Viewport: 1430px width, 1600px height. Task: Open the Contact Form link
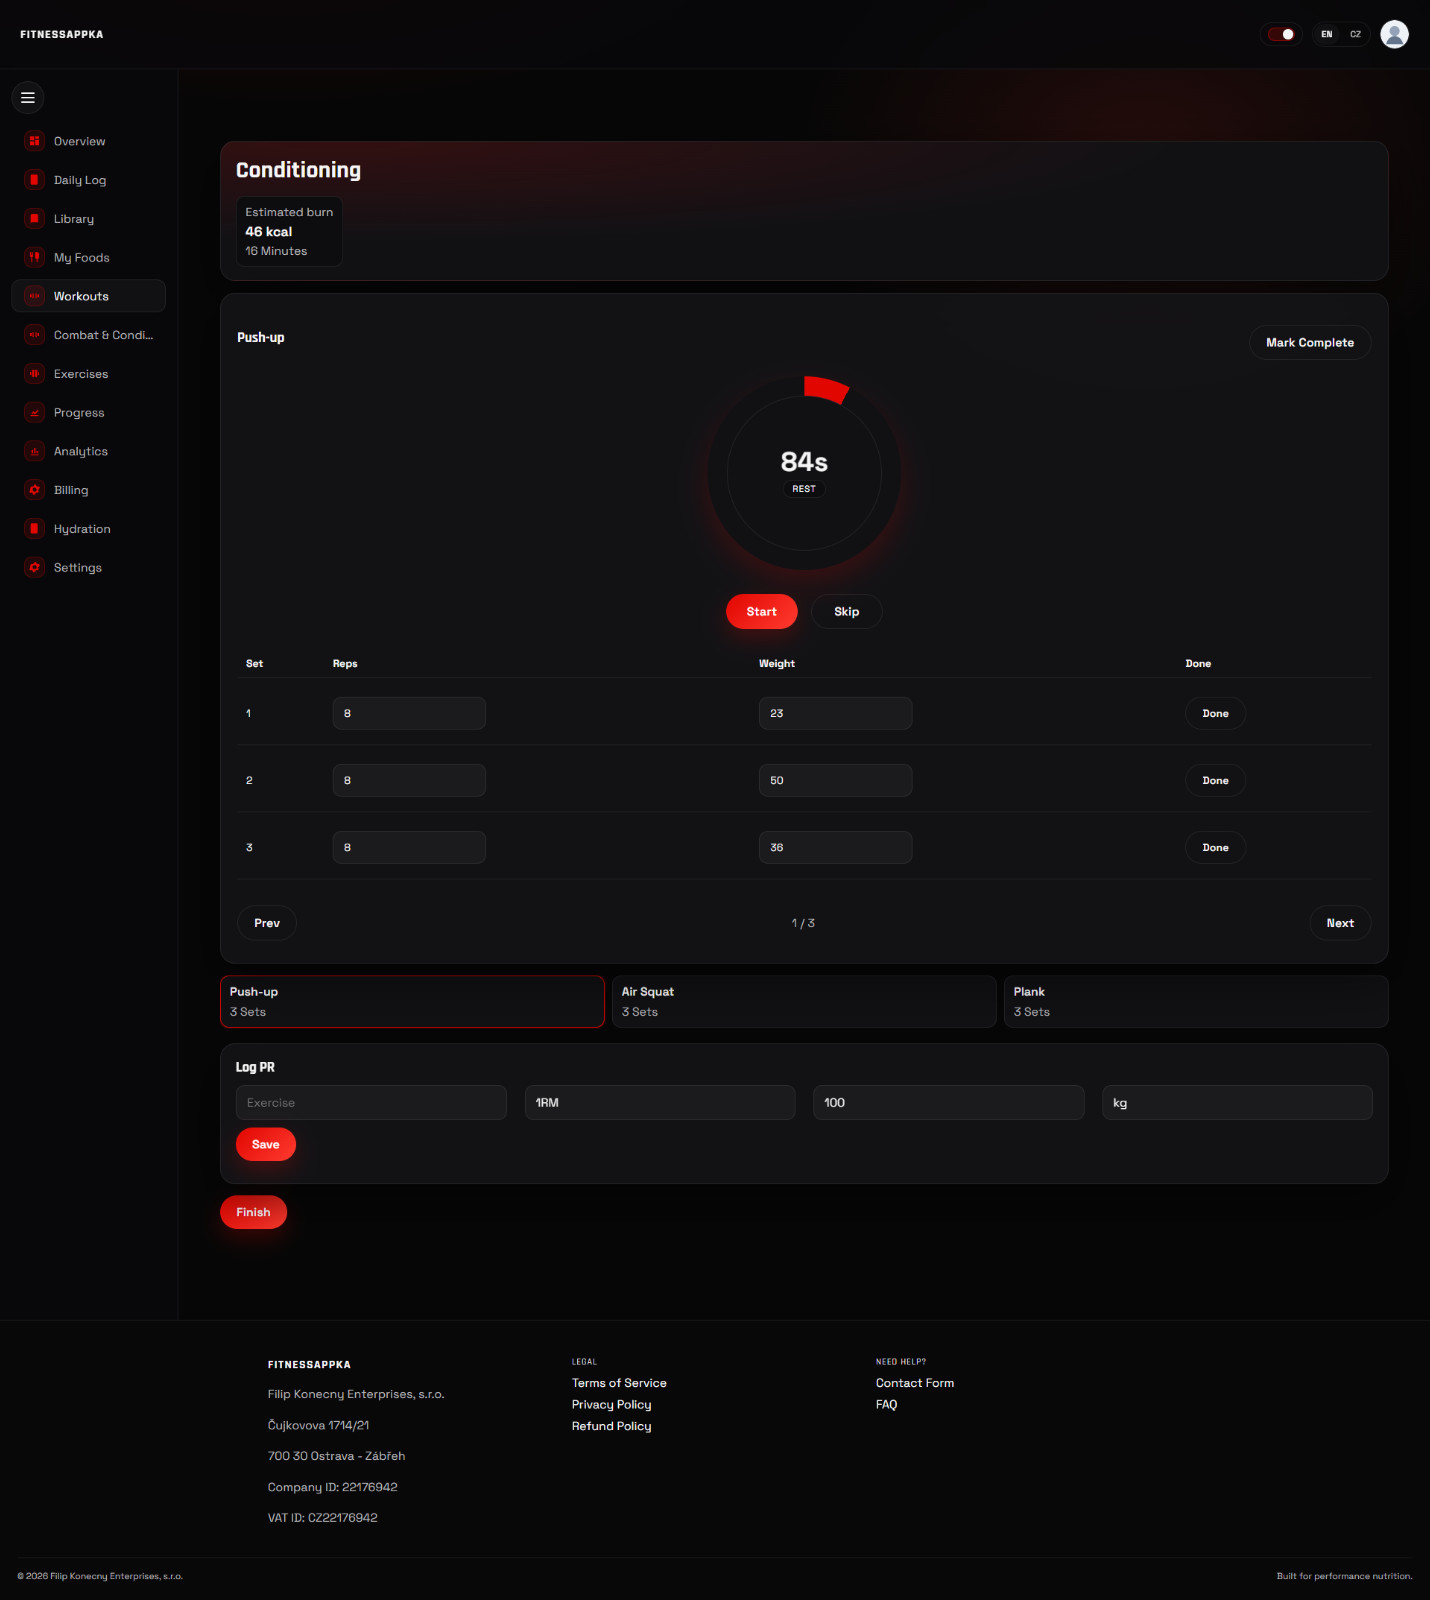pyautogui.click(x=915, y=1383)
